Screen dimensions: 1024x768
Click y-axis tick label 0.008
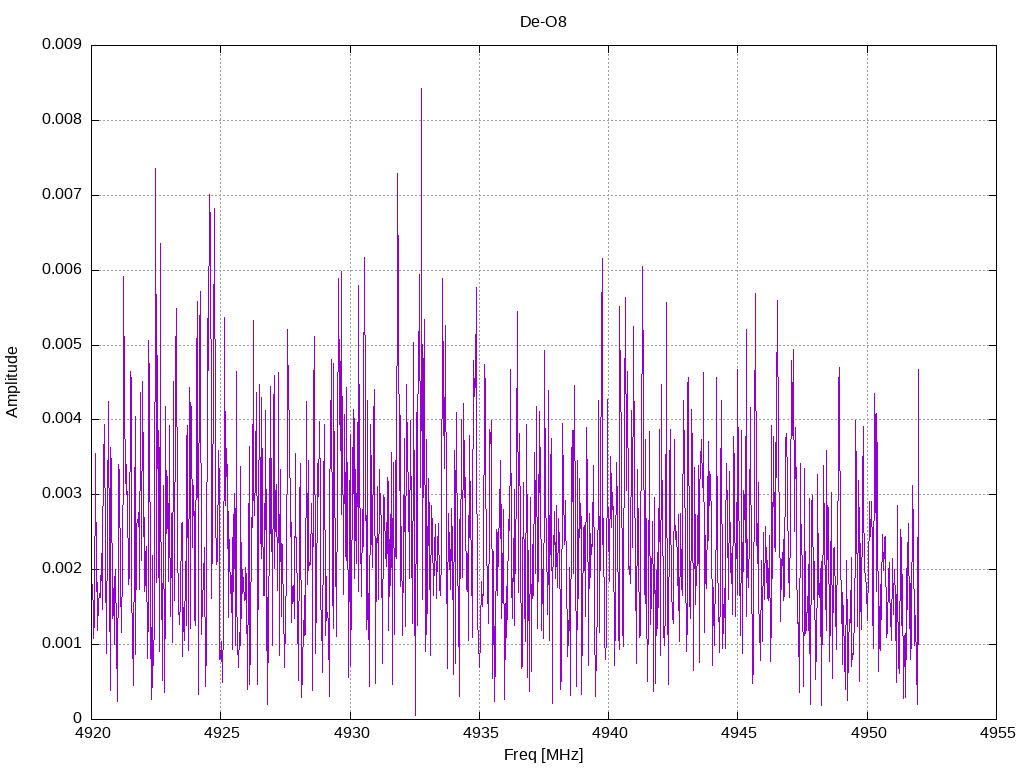point(62,120)
